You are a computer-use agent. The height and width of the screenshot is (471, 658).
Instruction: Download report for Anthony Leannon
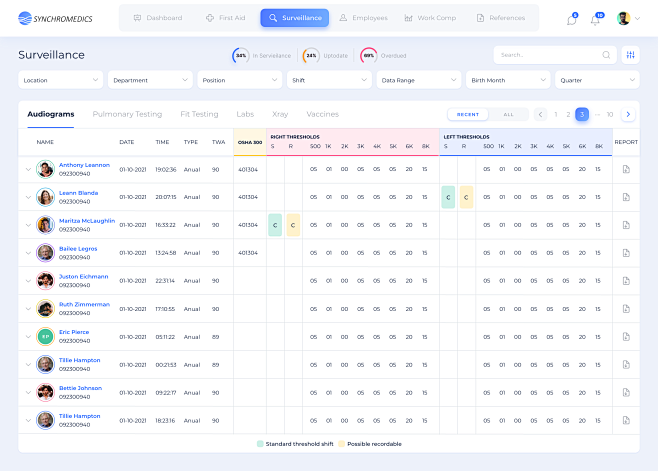(626, 169)
